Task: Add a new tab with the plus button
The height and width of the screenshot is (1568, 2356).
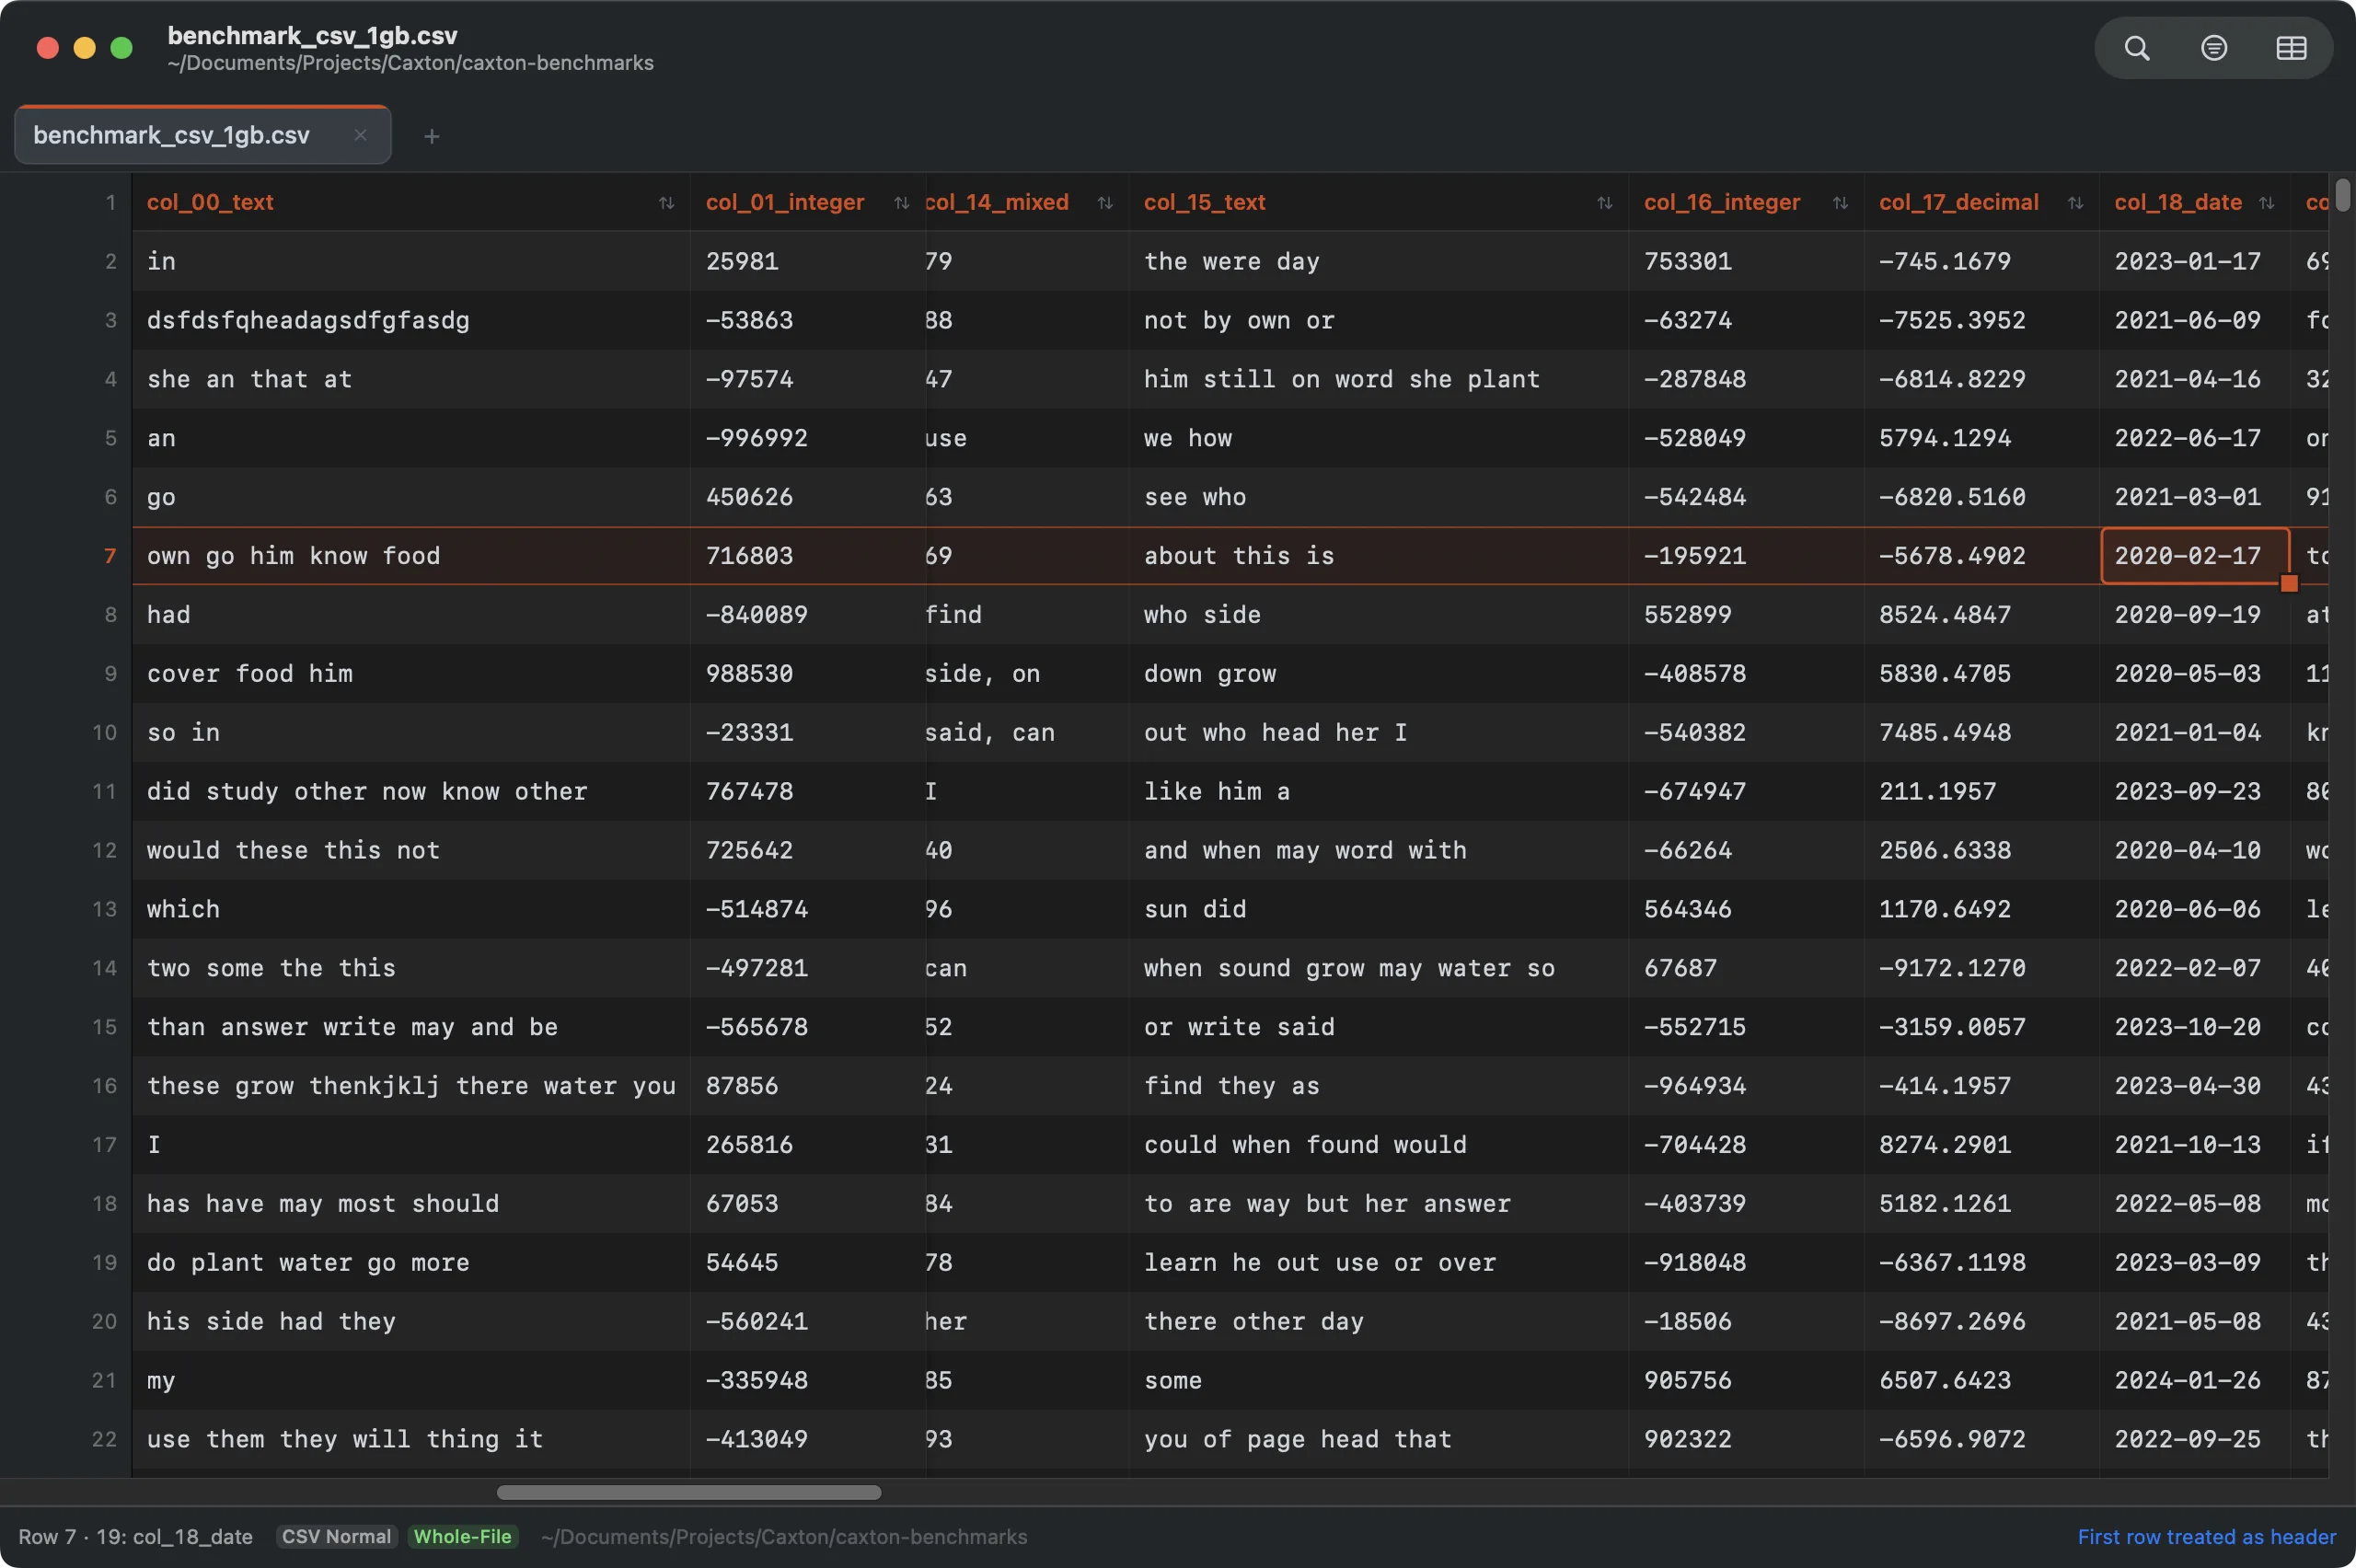Action: [x=431, y=136]
